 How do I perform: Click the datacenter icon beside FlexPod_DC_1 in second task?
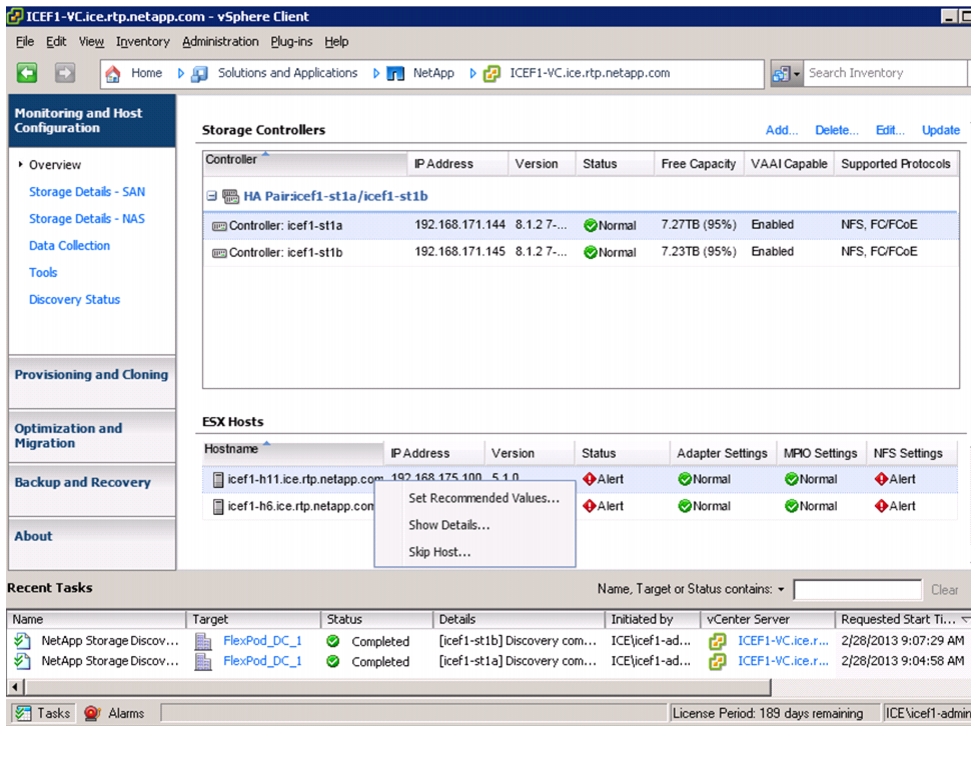coord(203,661)
